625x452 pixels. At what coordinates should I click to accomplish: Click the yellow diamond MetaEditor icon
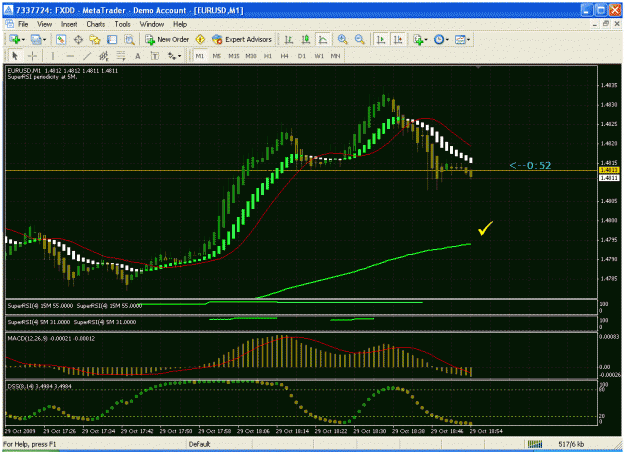click(200, 39)
